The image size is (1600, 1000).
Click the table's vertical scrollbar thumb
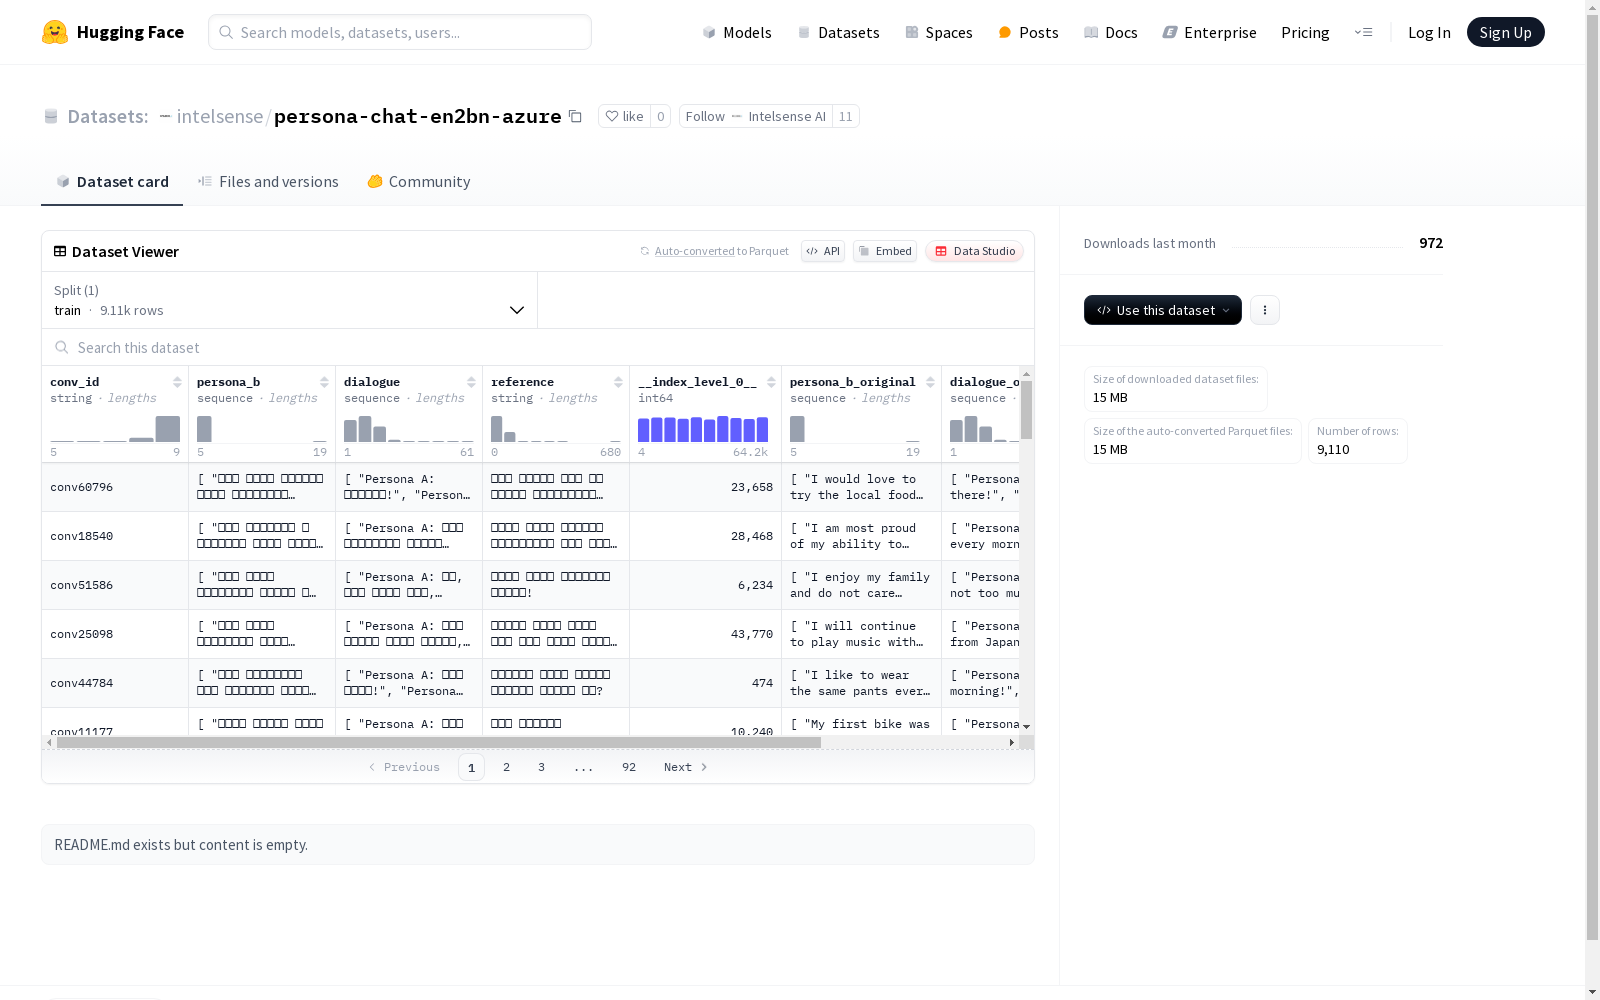(x=1026, y=409)
